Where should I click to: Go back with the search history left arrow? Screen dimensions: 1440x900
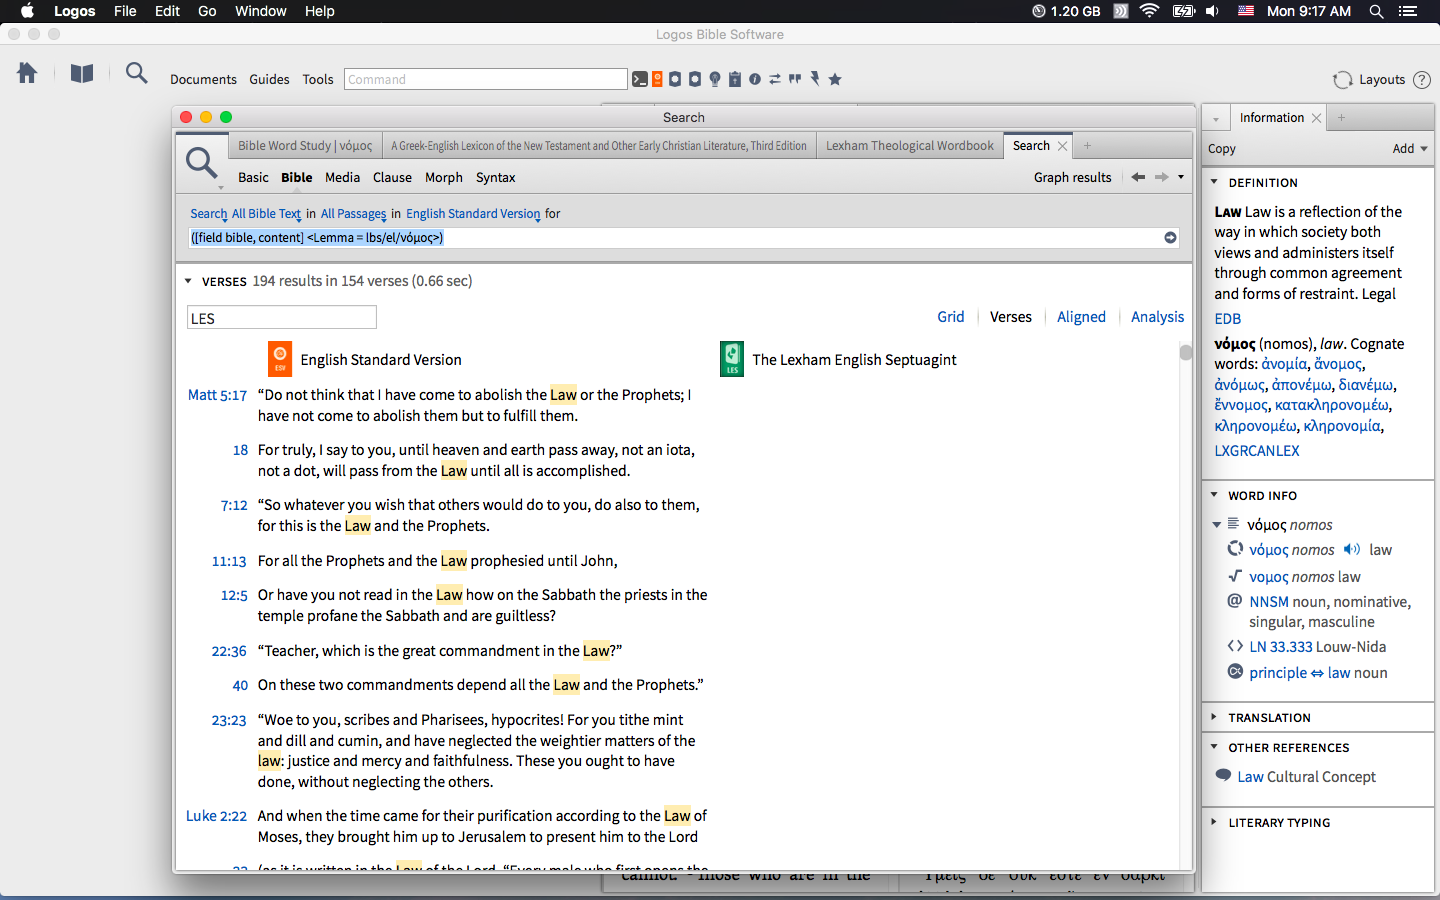tap(1138, 177)
